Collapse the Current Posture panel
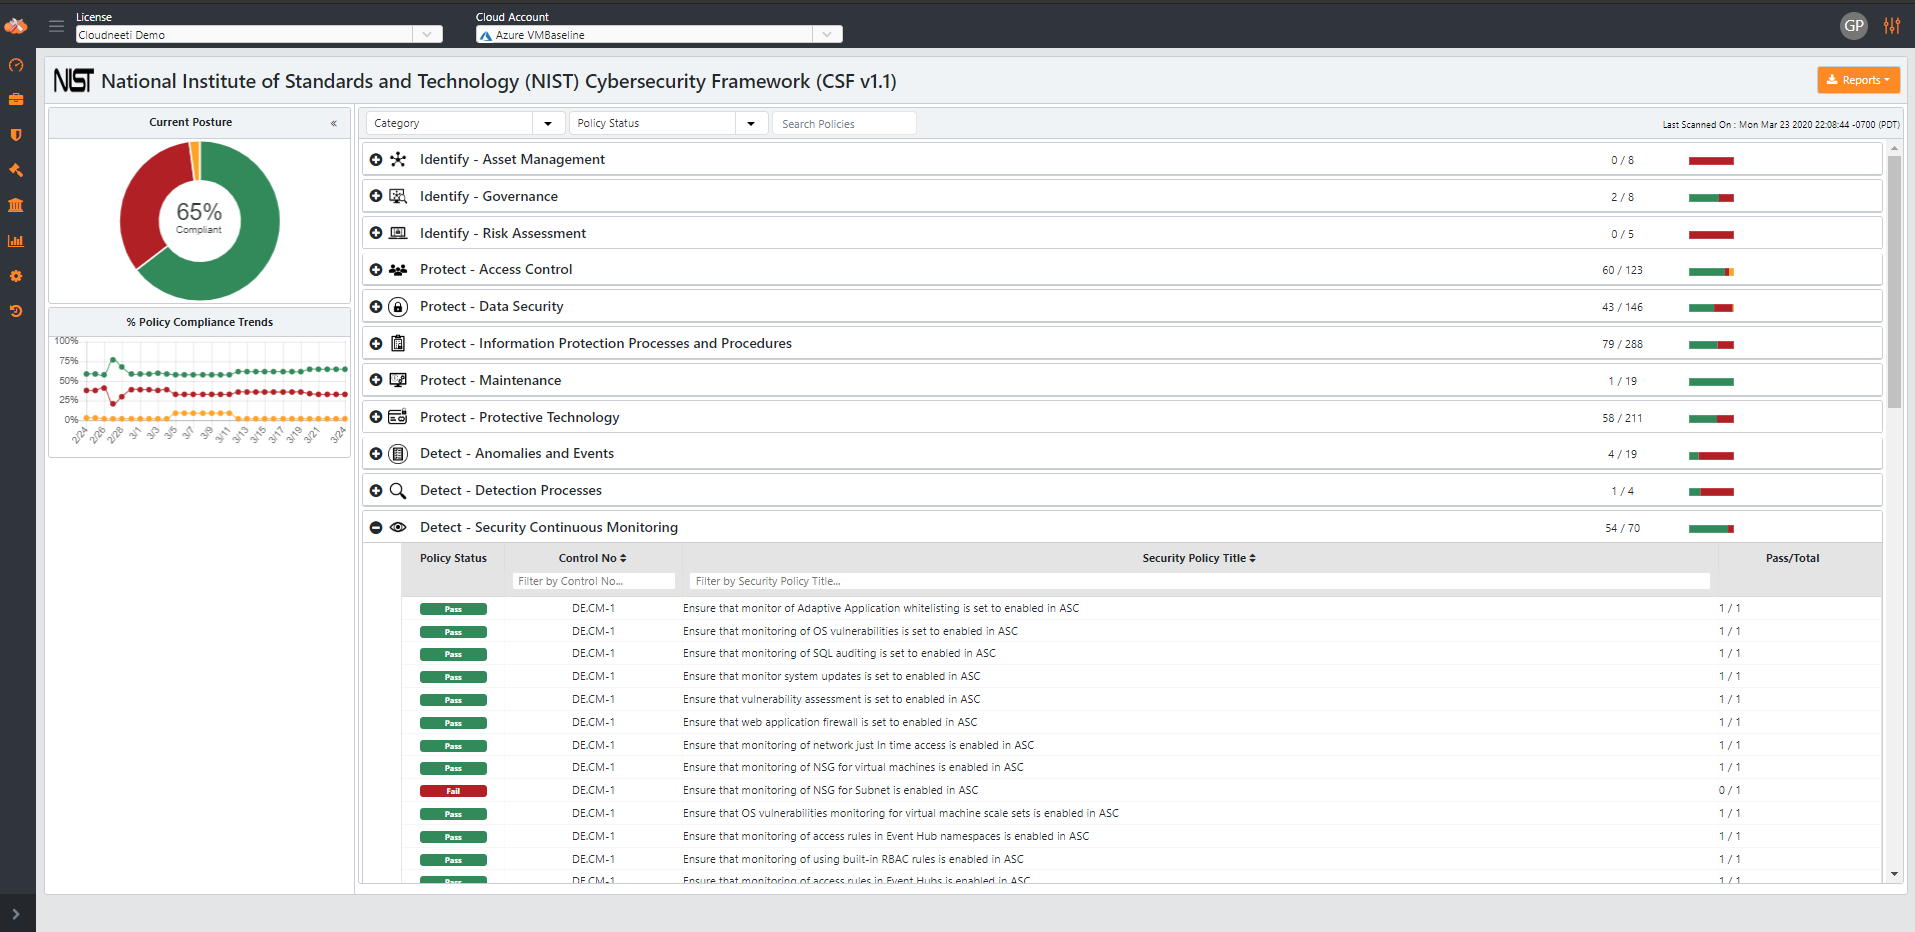 334,123
